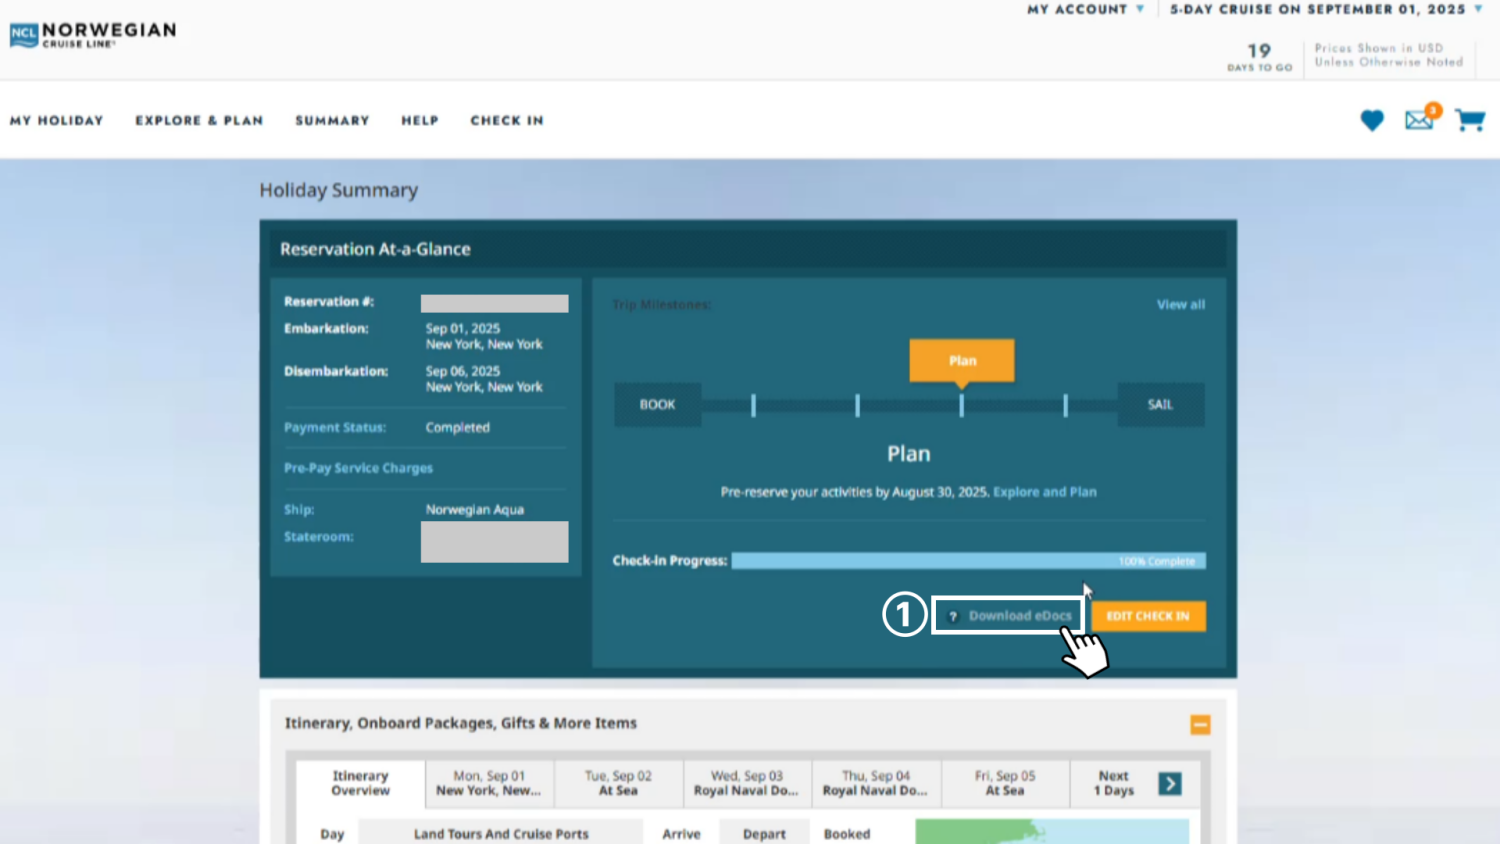1500x844 pixels.
Task: Click the Norwegian Aqua ship name
Action: (x=475, y=510)
